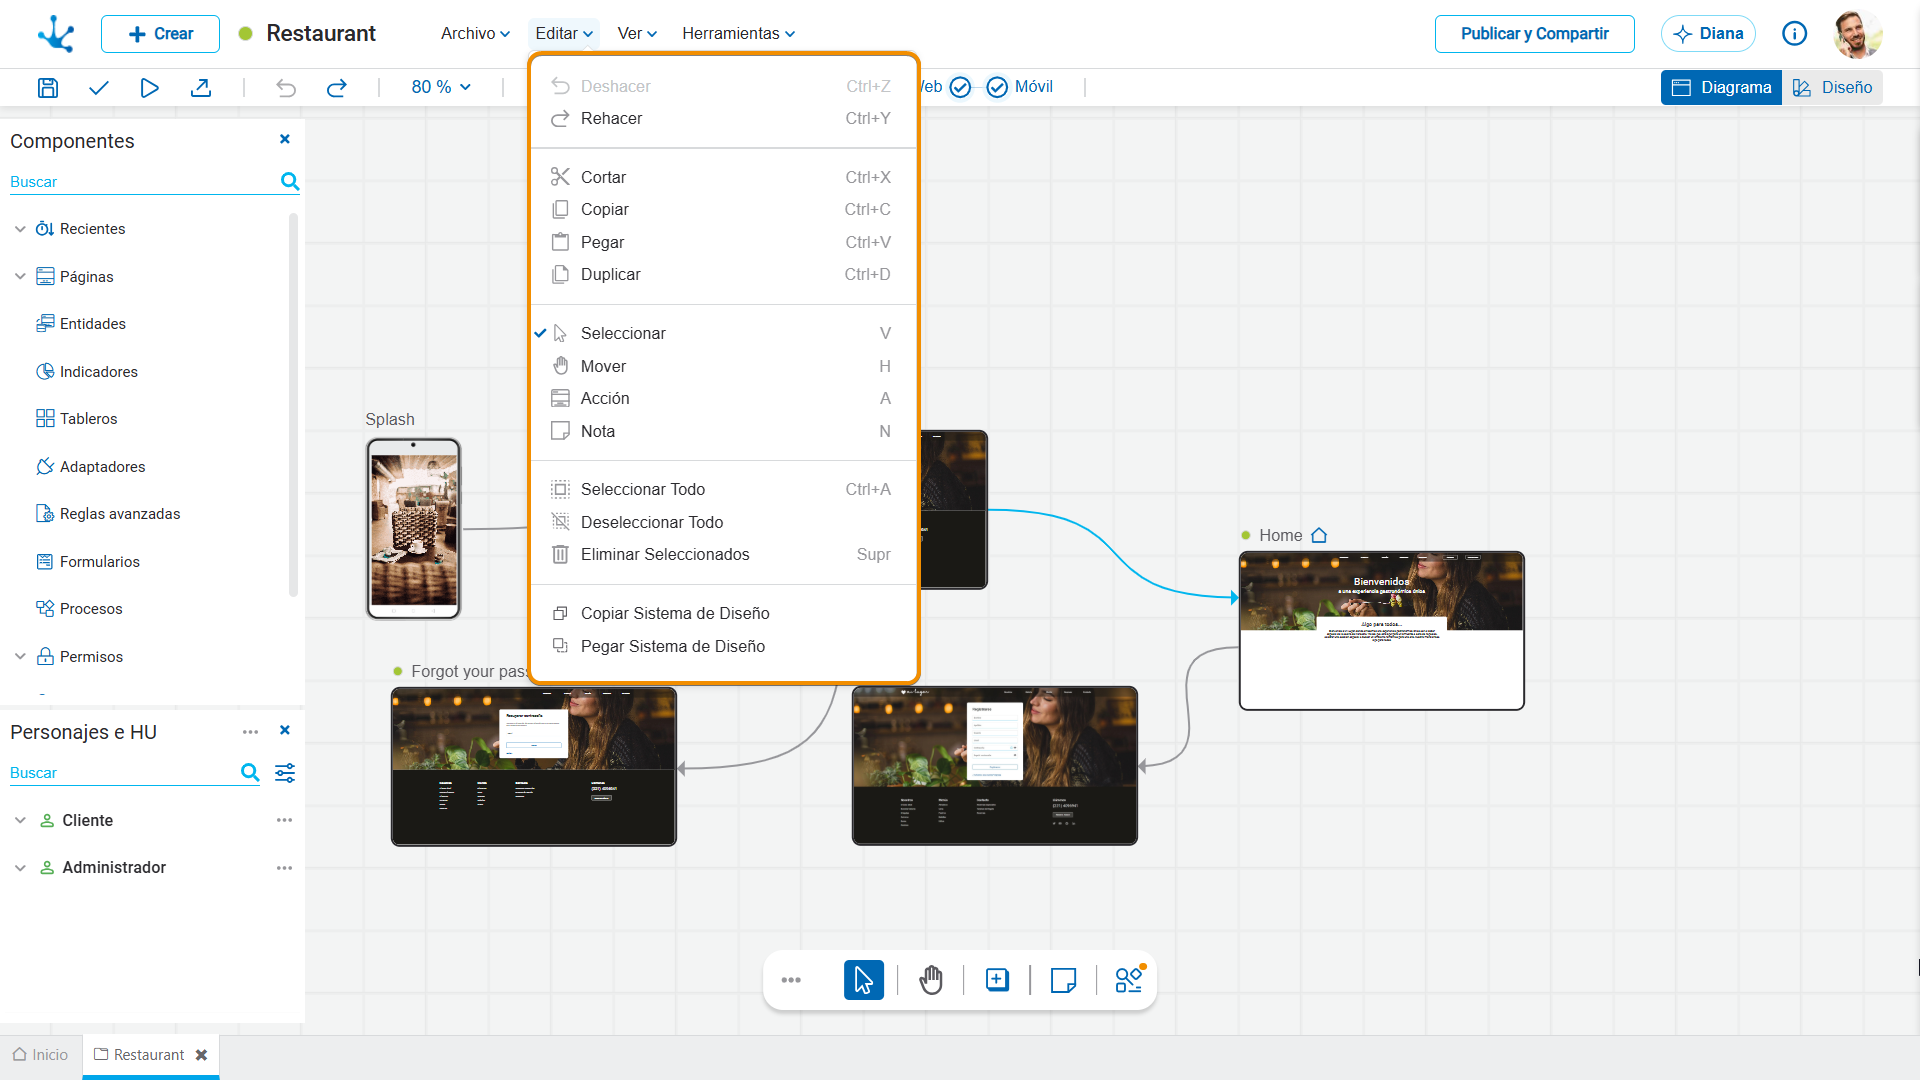Search components with magnifier icon

pos(290,181)
